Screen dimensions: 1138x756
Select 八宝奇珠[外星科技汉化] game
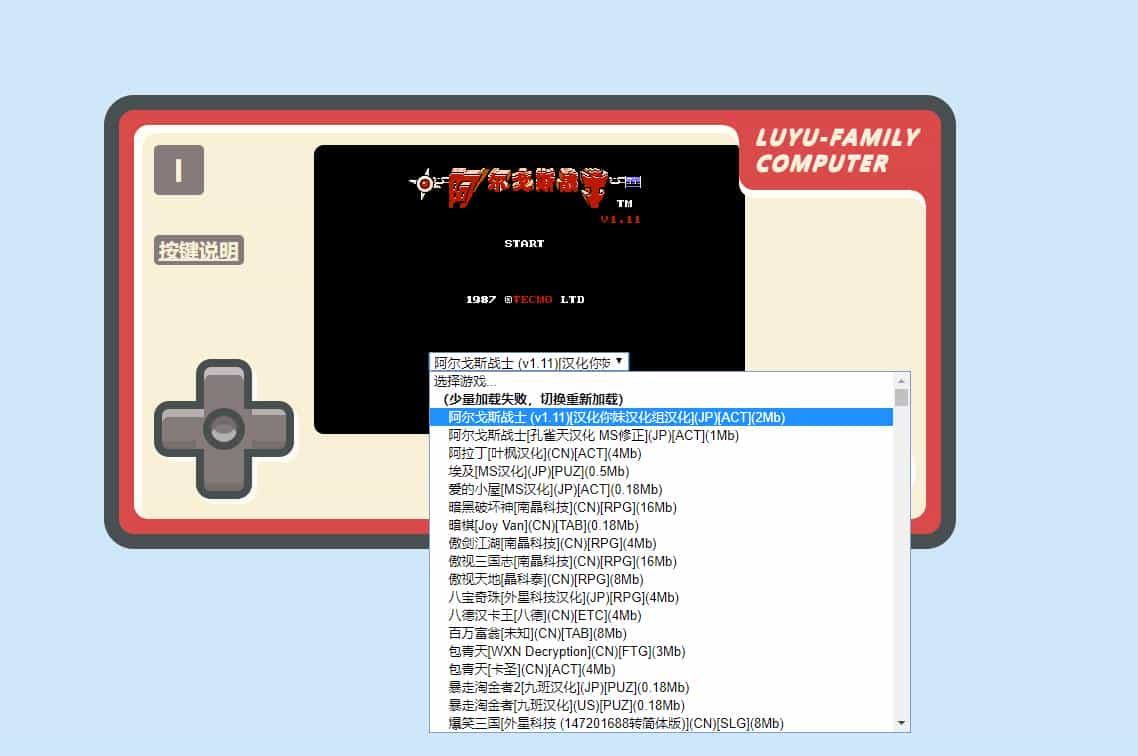point(660,598)
